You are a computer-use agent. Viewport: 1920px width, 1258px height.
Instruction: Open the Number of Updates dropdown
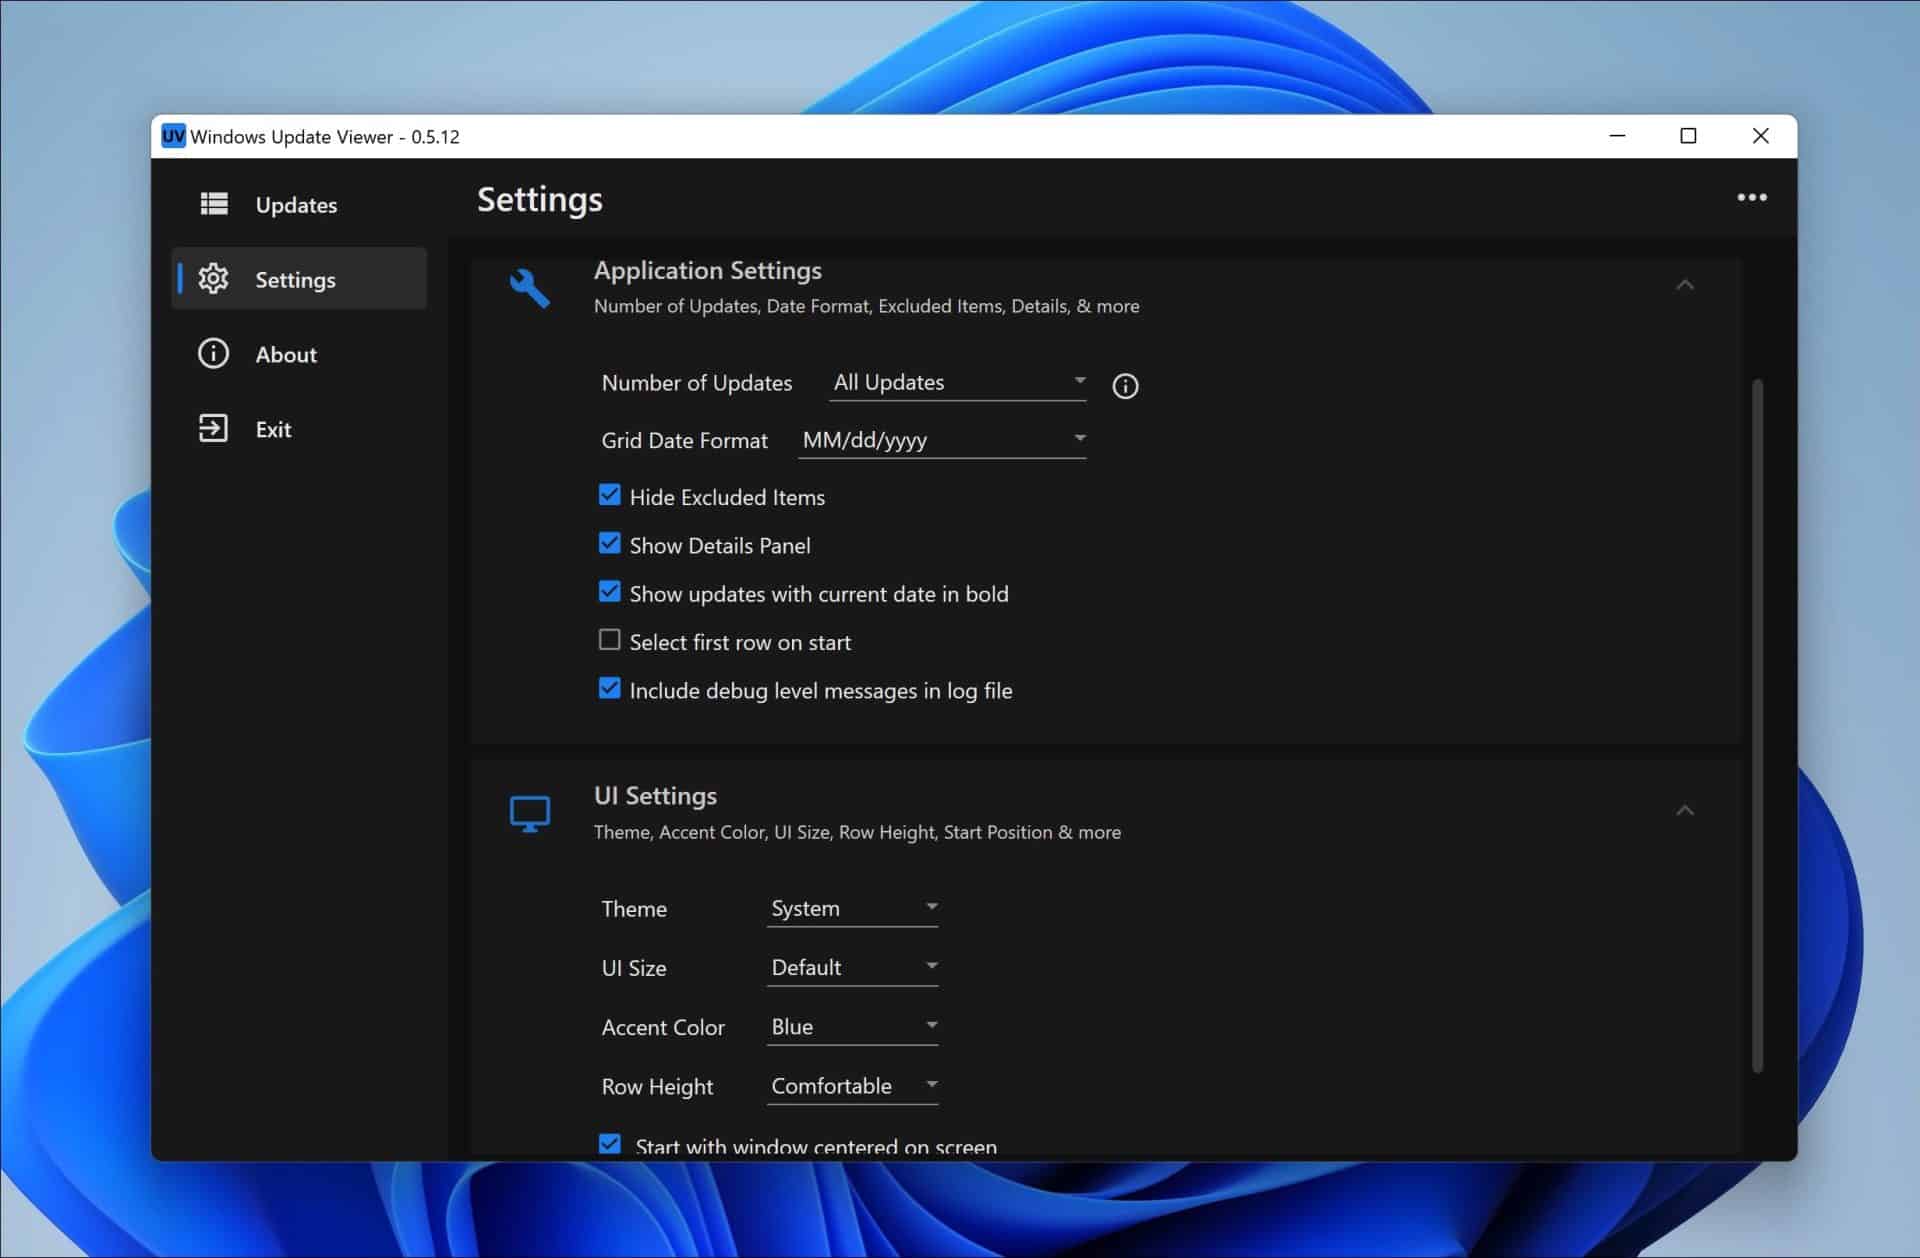(x=958, y=383)
